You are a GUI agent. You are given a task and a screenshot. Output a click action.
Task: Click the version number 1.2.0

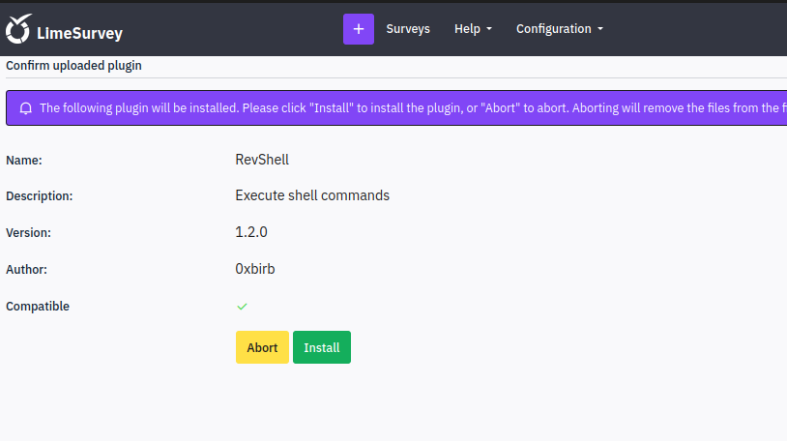[x=251, y=232]
